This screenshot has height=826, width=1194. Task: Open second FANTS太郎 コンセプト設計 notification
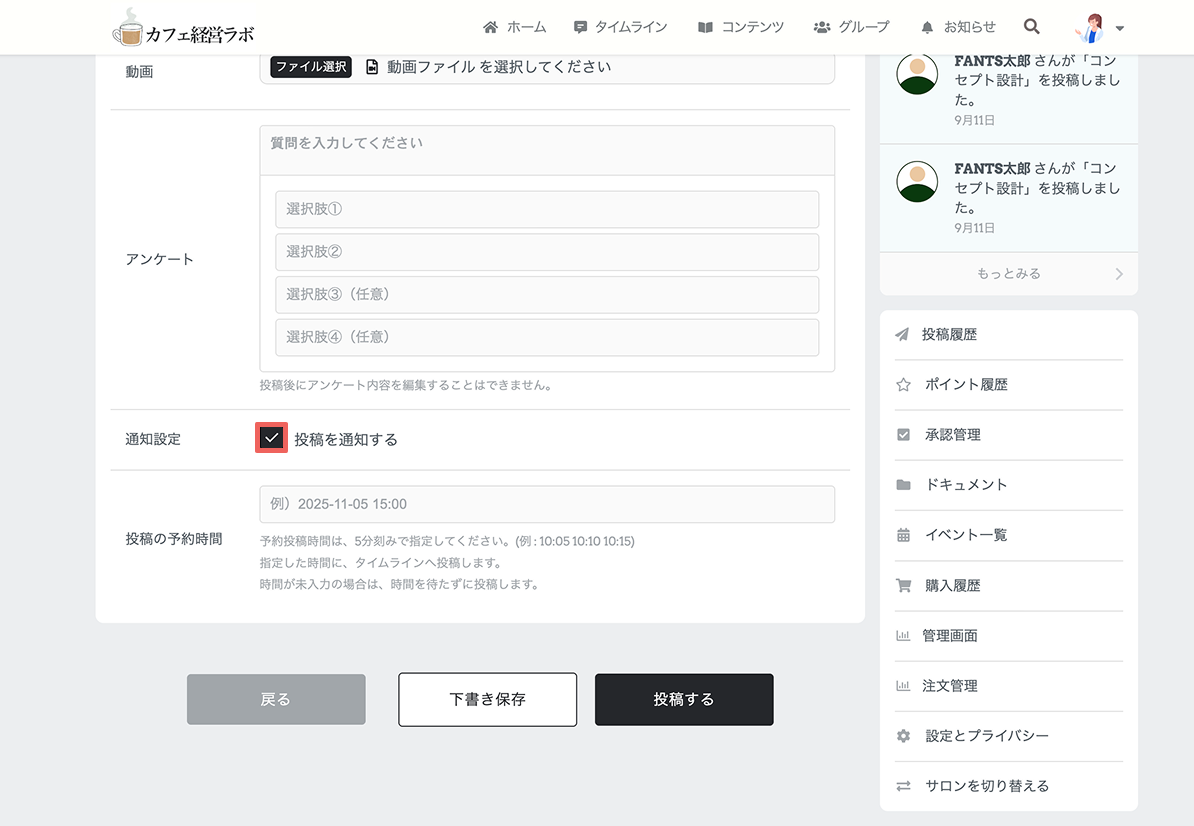click(x=1008, y=198)
